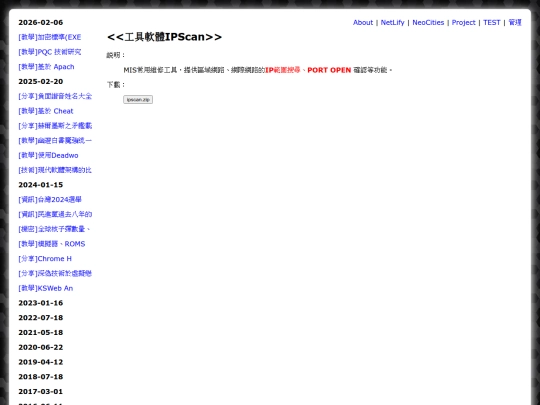540x405 pixels.
Task: Expand the 2019-04-12 date group
Action: (x=41, y=362)
